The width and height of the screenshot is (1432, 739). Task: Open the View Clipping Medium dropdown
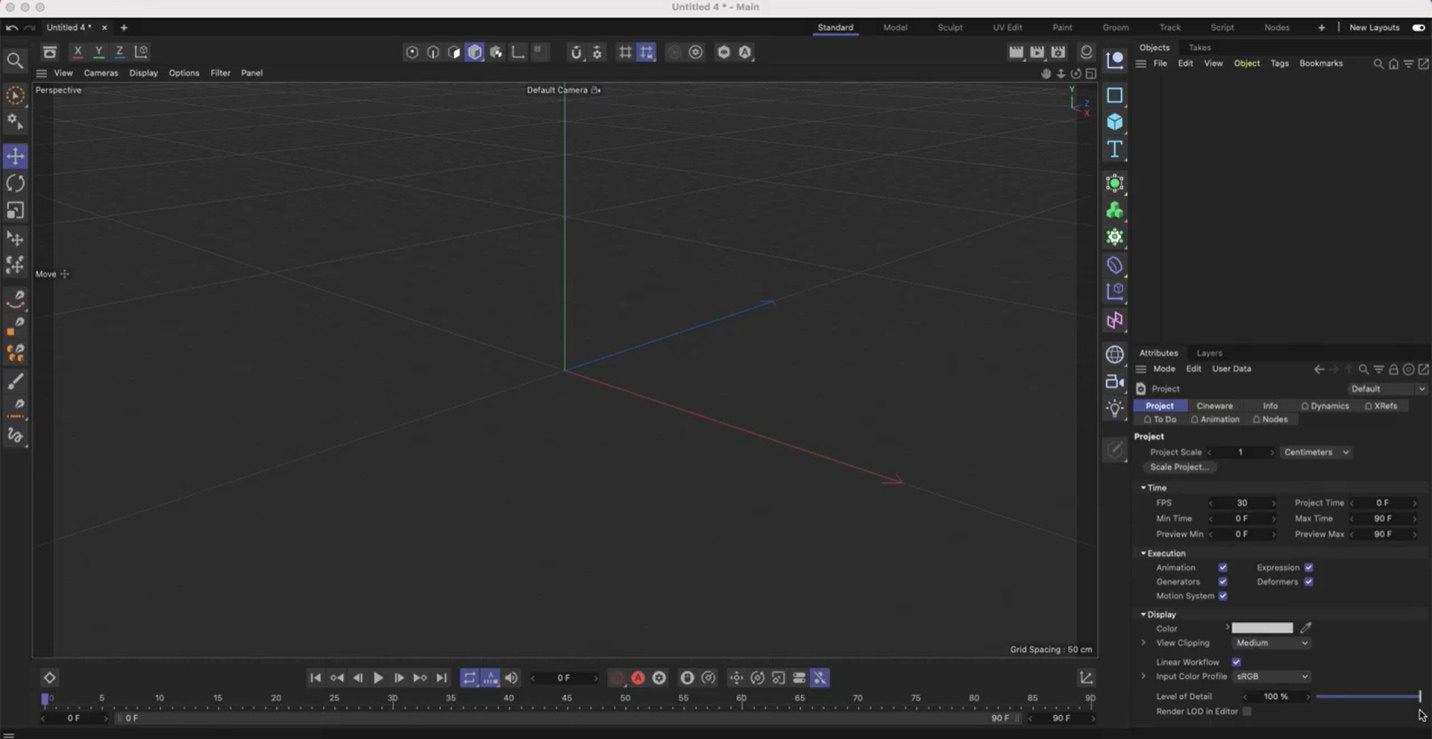point(1271,643)
